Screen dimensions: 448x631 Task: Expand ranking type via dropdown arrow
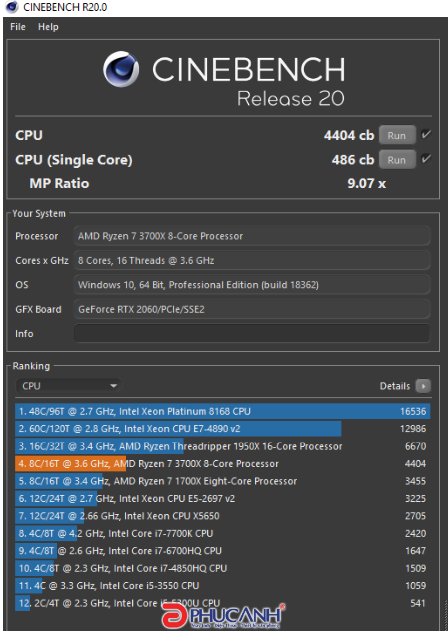(x=114, y=386)
